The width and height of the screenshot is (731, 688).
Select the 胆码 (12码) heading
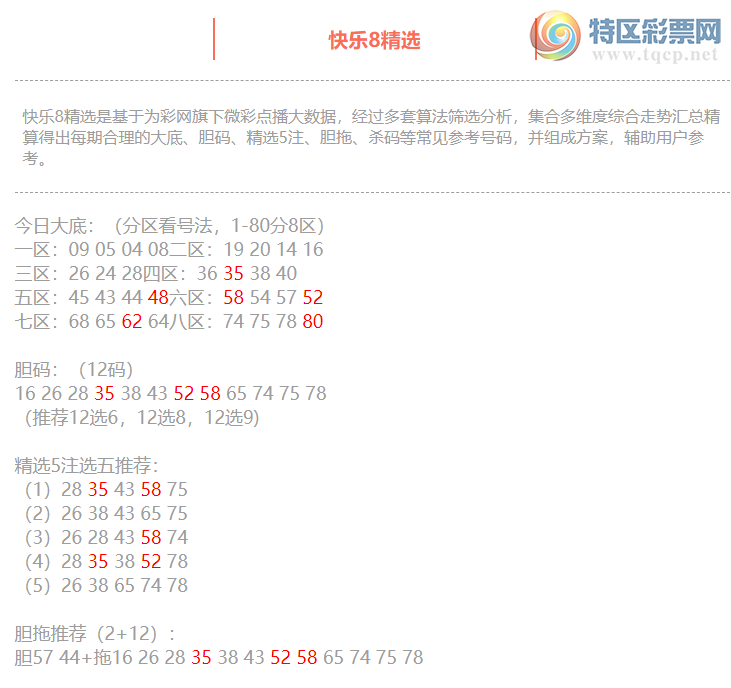pyautogui.click(x=74, y=369)
